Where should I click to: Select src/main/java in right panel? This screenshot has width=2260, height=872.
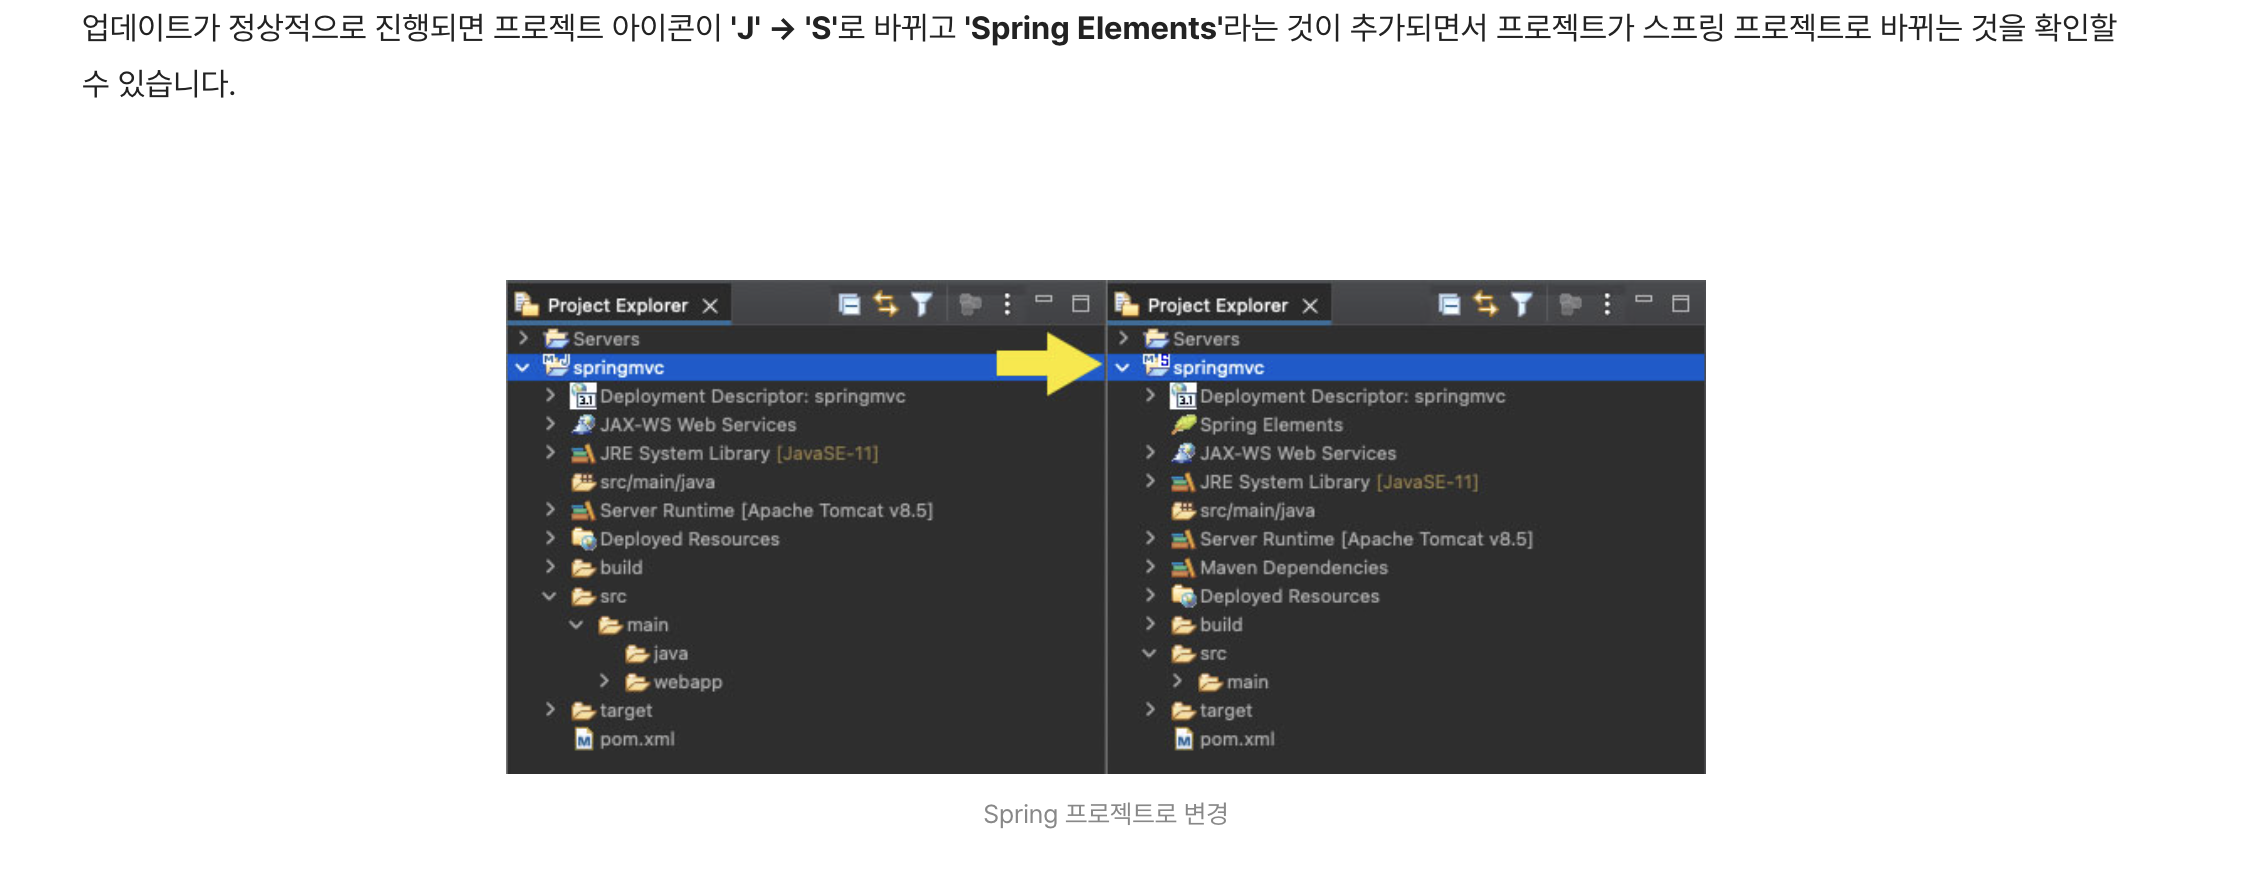(1257, 511)
